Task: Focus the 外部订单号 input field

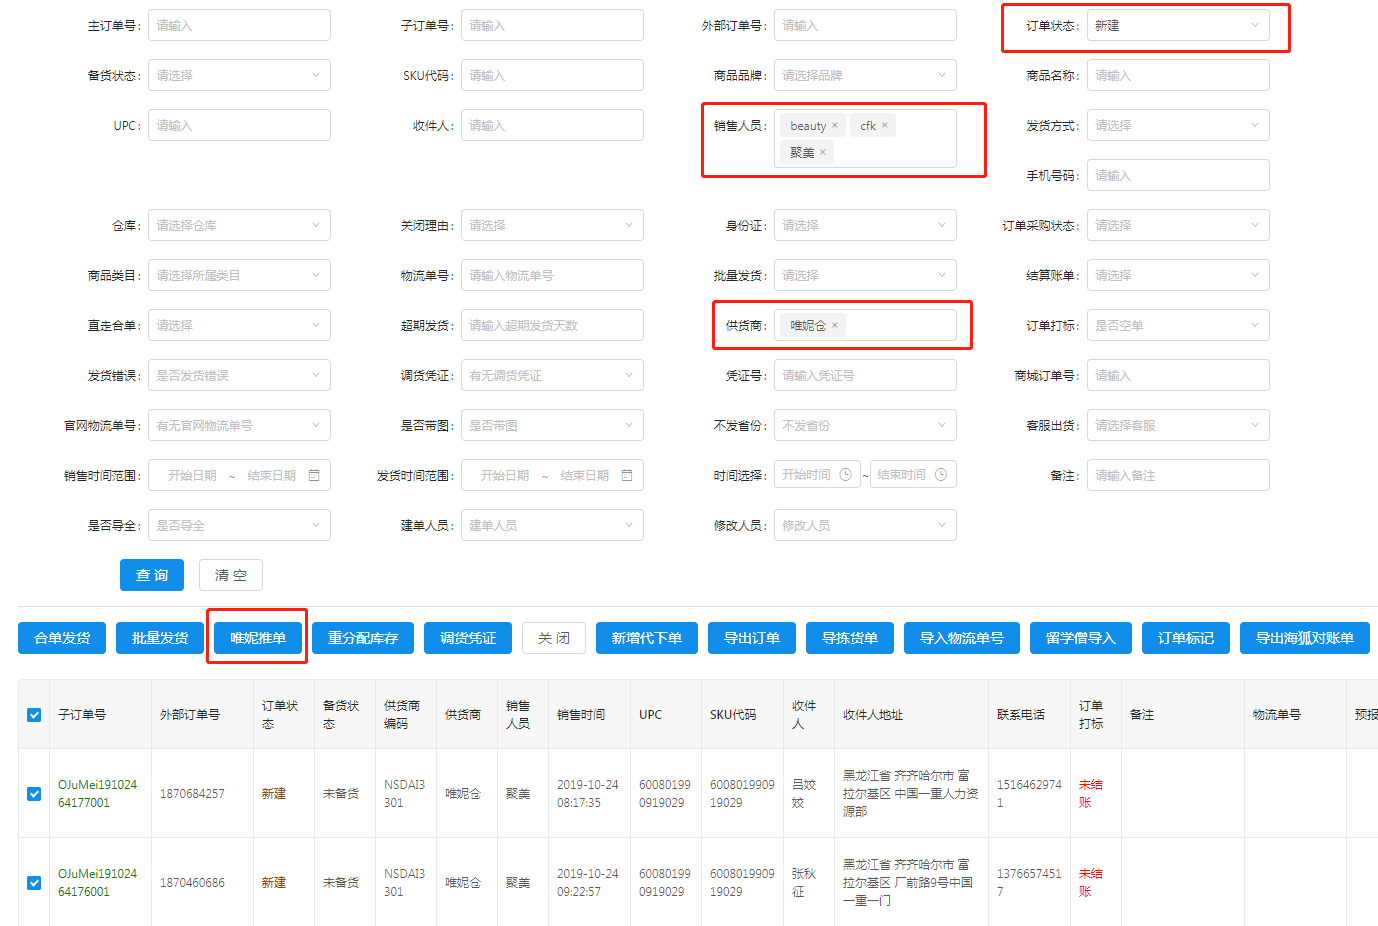Action: coord(865,25)
